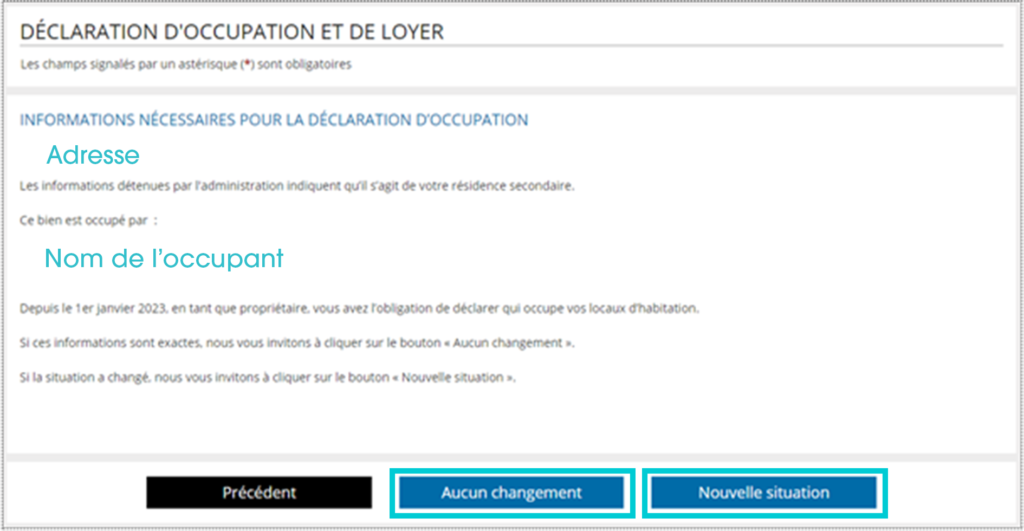Click the Adresse placeholder label
This screenshot has width=1024, height=531.
click(93, 155)
